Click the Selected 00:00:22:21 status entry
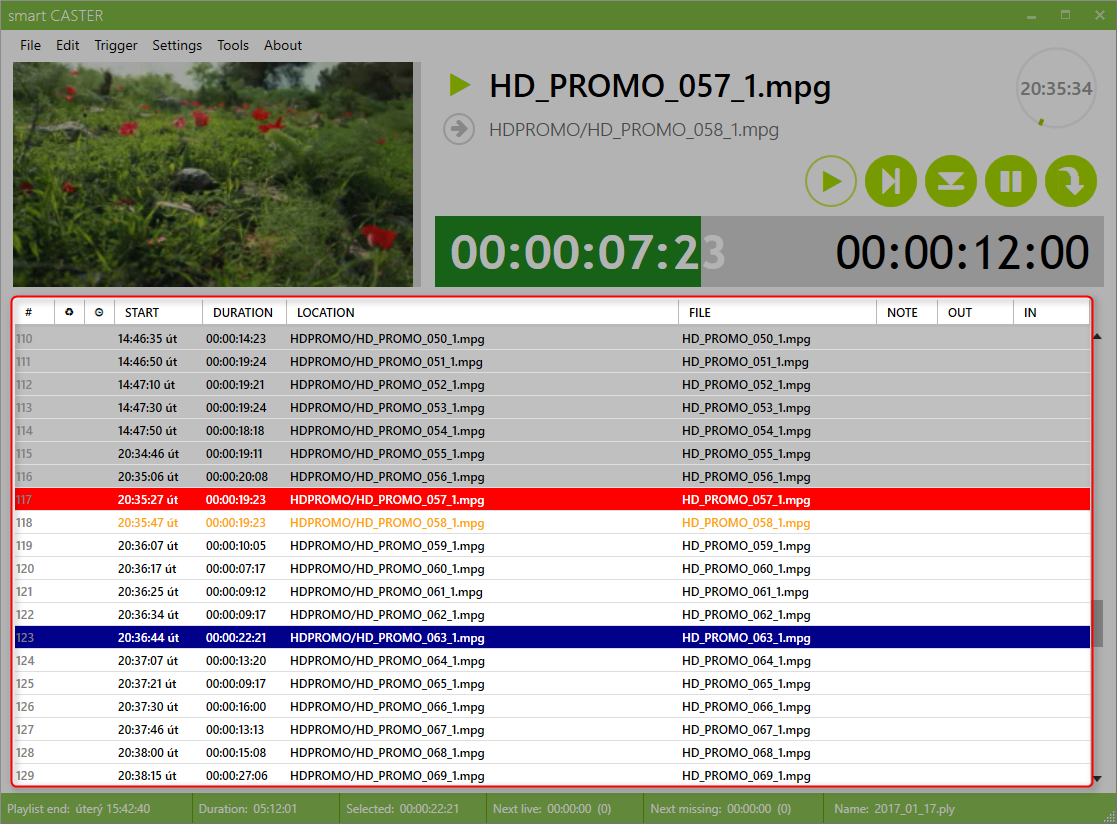The width and height of the screenshot is (1117, 824). (x=402, y=809)
